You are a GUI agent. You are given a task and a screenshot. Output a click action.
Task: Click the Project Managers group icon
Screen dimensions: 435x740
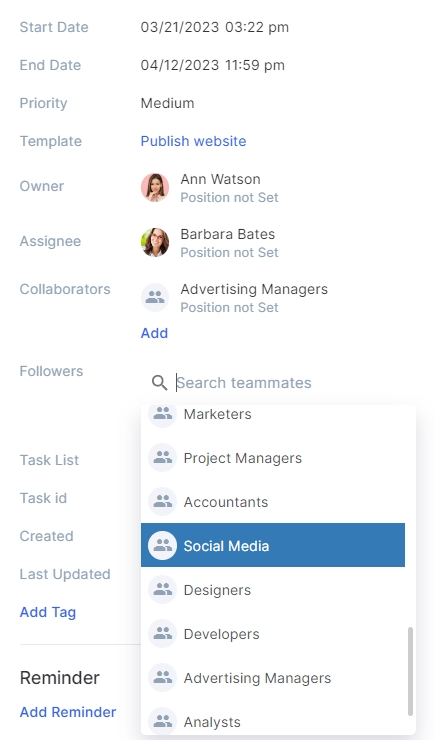162,457
